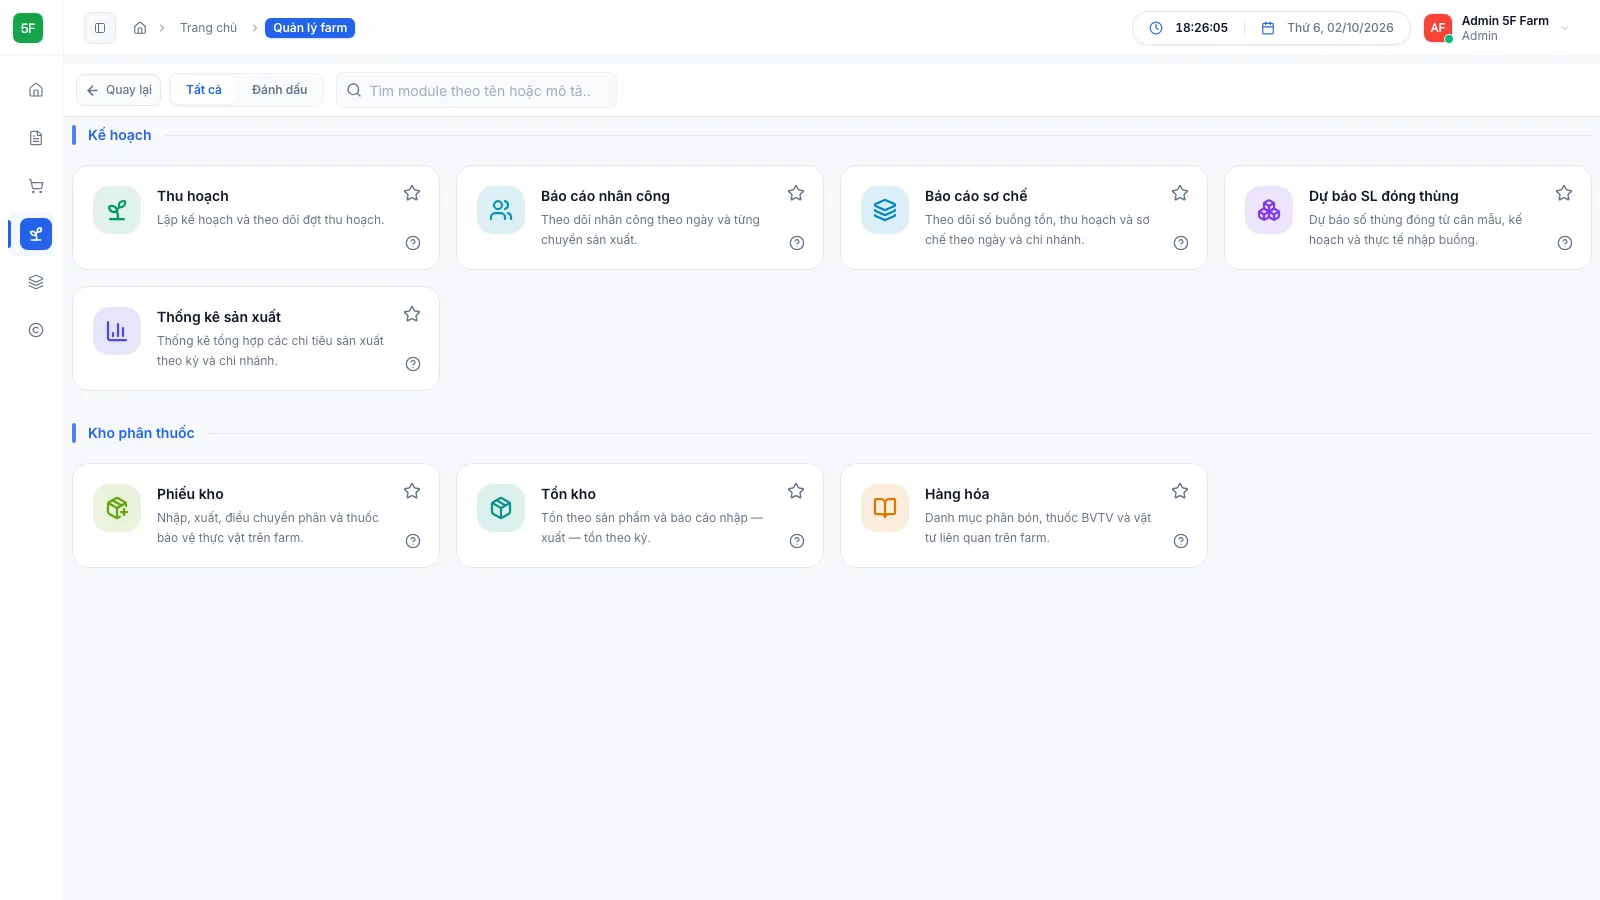Screen dimensions: 1600x900
Task: Open the Thu hoạch module card
Action: pos(256,217)
